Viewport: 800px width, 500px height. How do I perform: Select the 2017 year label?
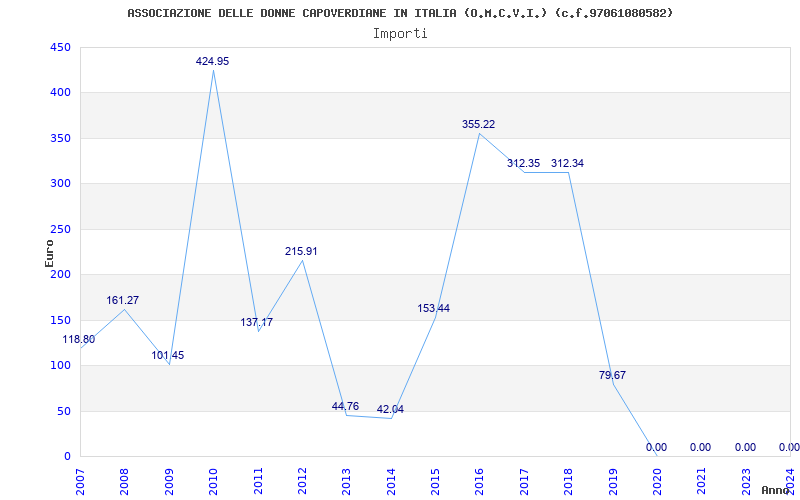(524, 482)
